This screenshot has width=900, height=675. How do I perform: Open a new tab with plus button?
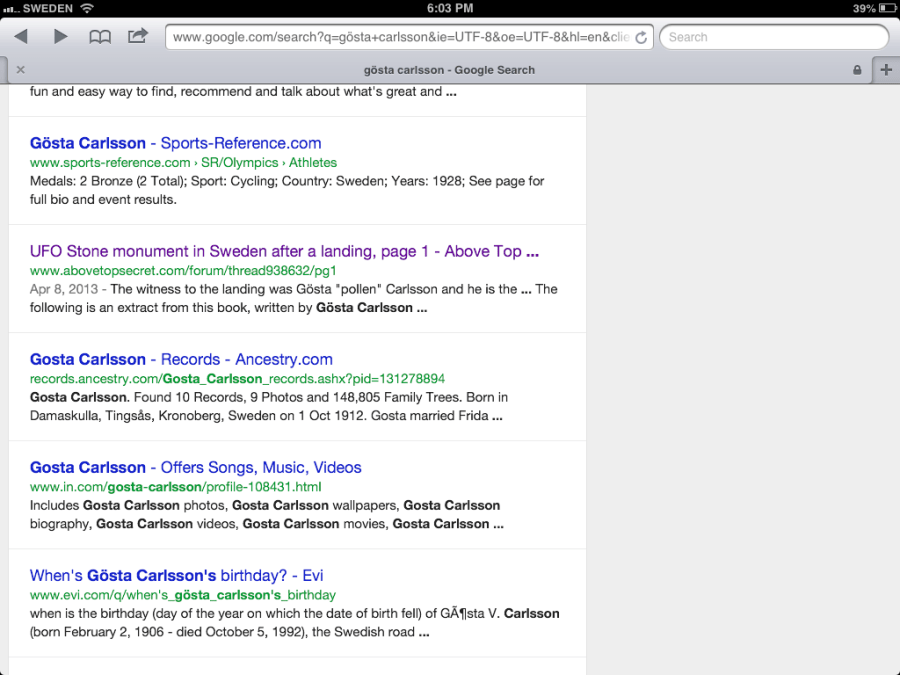click(886, 70)
